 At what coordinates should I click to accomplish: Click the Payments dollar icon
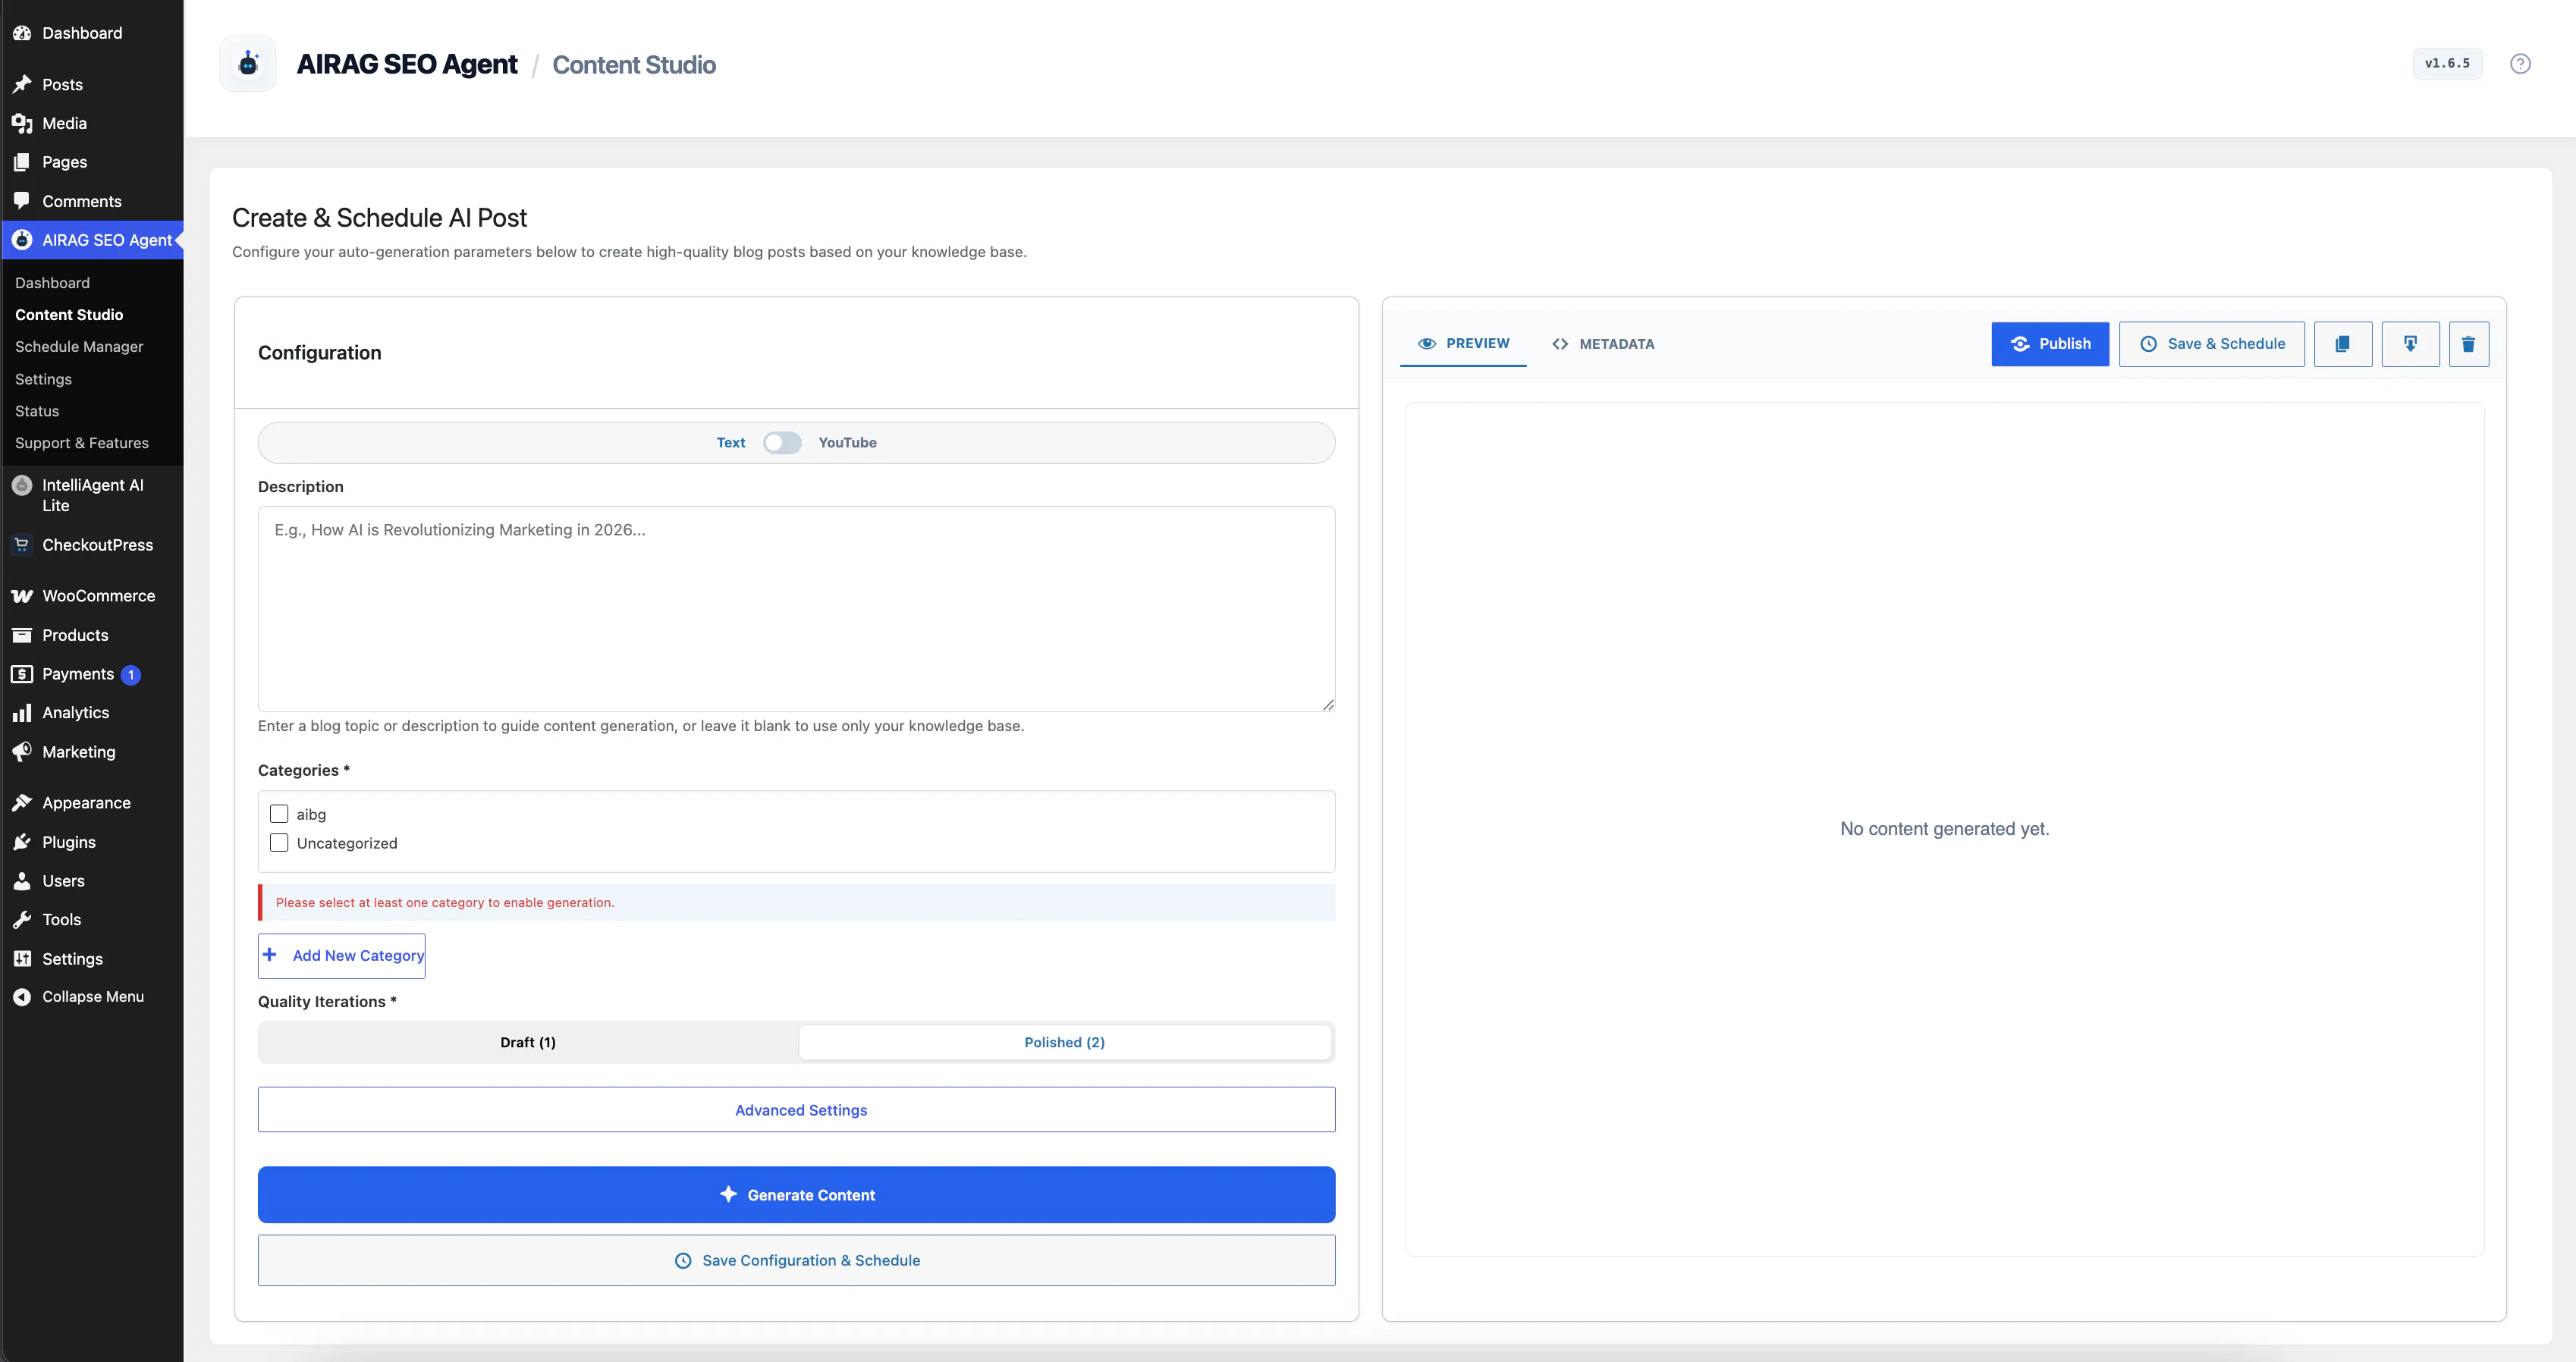22,674
